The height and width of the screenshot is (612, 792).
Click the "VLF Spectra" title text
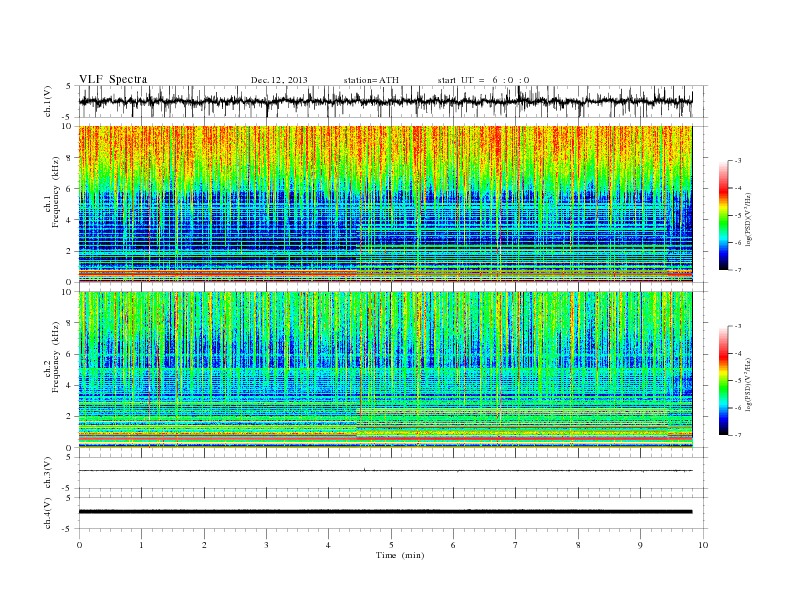point(113,79)
